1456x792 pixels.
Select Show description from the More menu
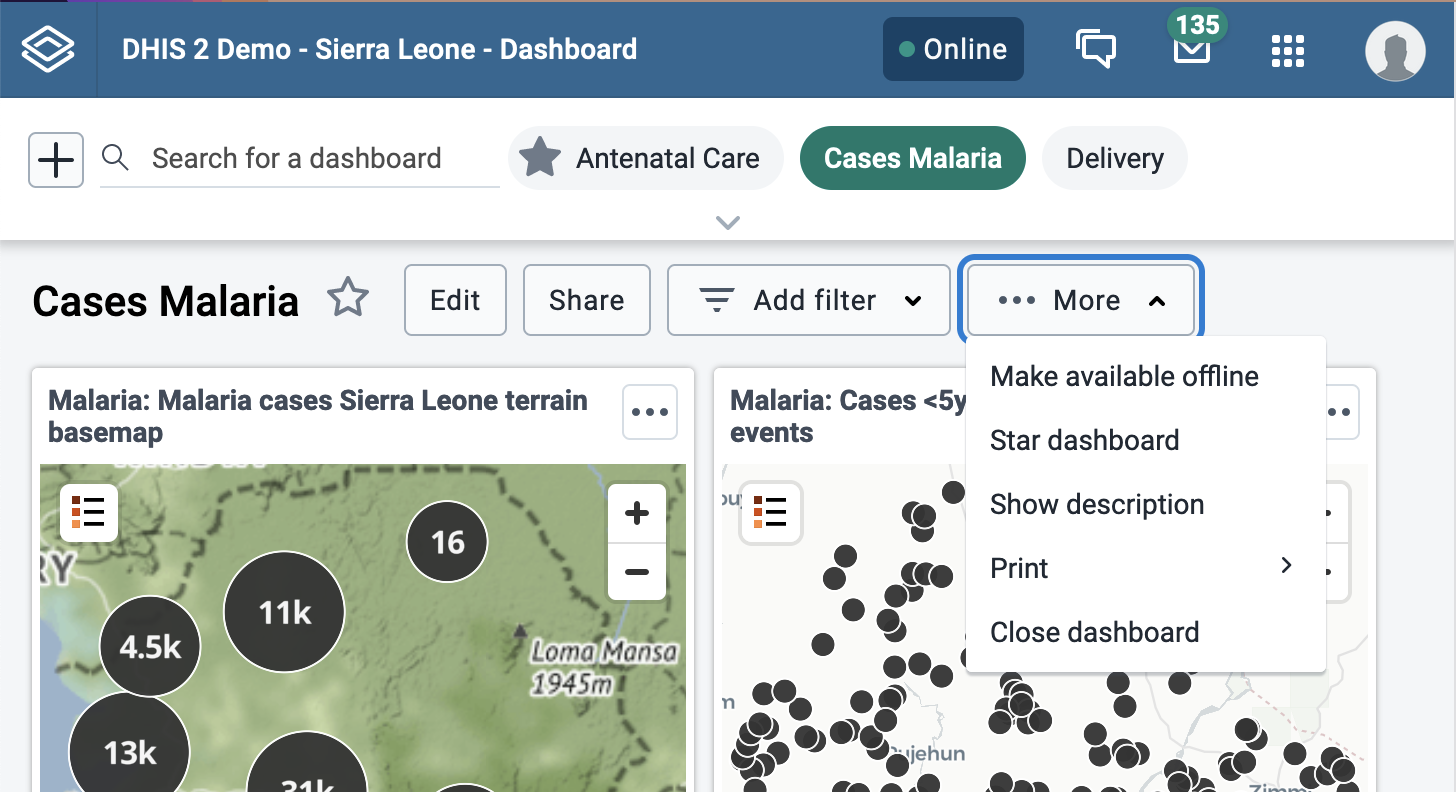click(x=1097, y=504)
